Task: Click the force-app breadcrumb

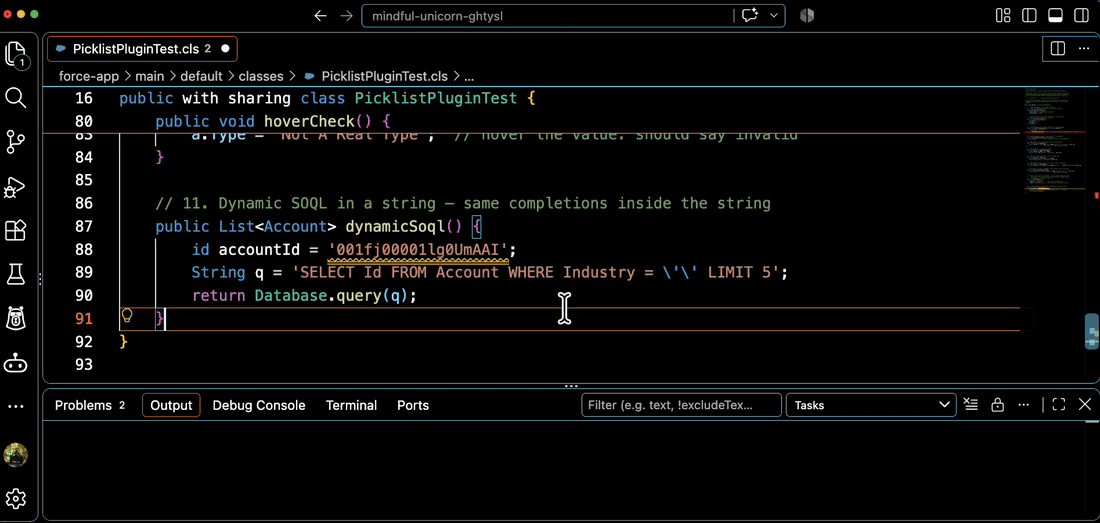Action: coord(89,76)
